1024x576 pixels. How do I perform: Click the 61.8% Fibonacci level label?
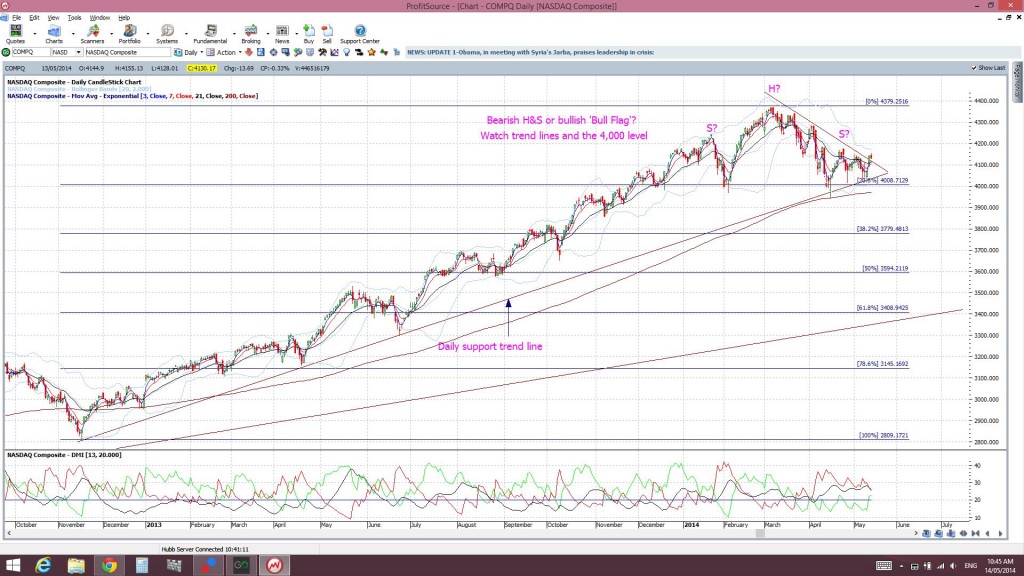coord(882,308)
